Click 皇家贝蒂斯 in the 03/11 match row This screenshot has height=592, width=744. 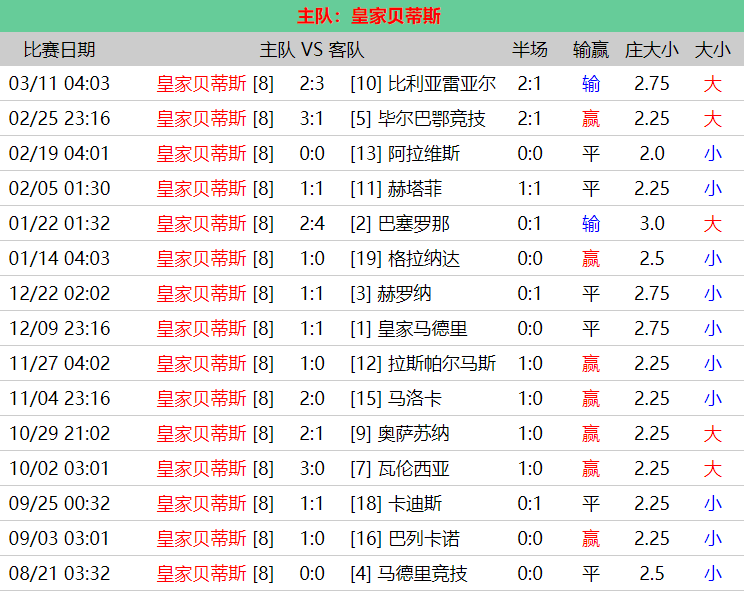[201, 84]
